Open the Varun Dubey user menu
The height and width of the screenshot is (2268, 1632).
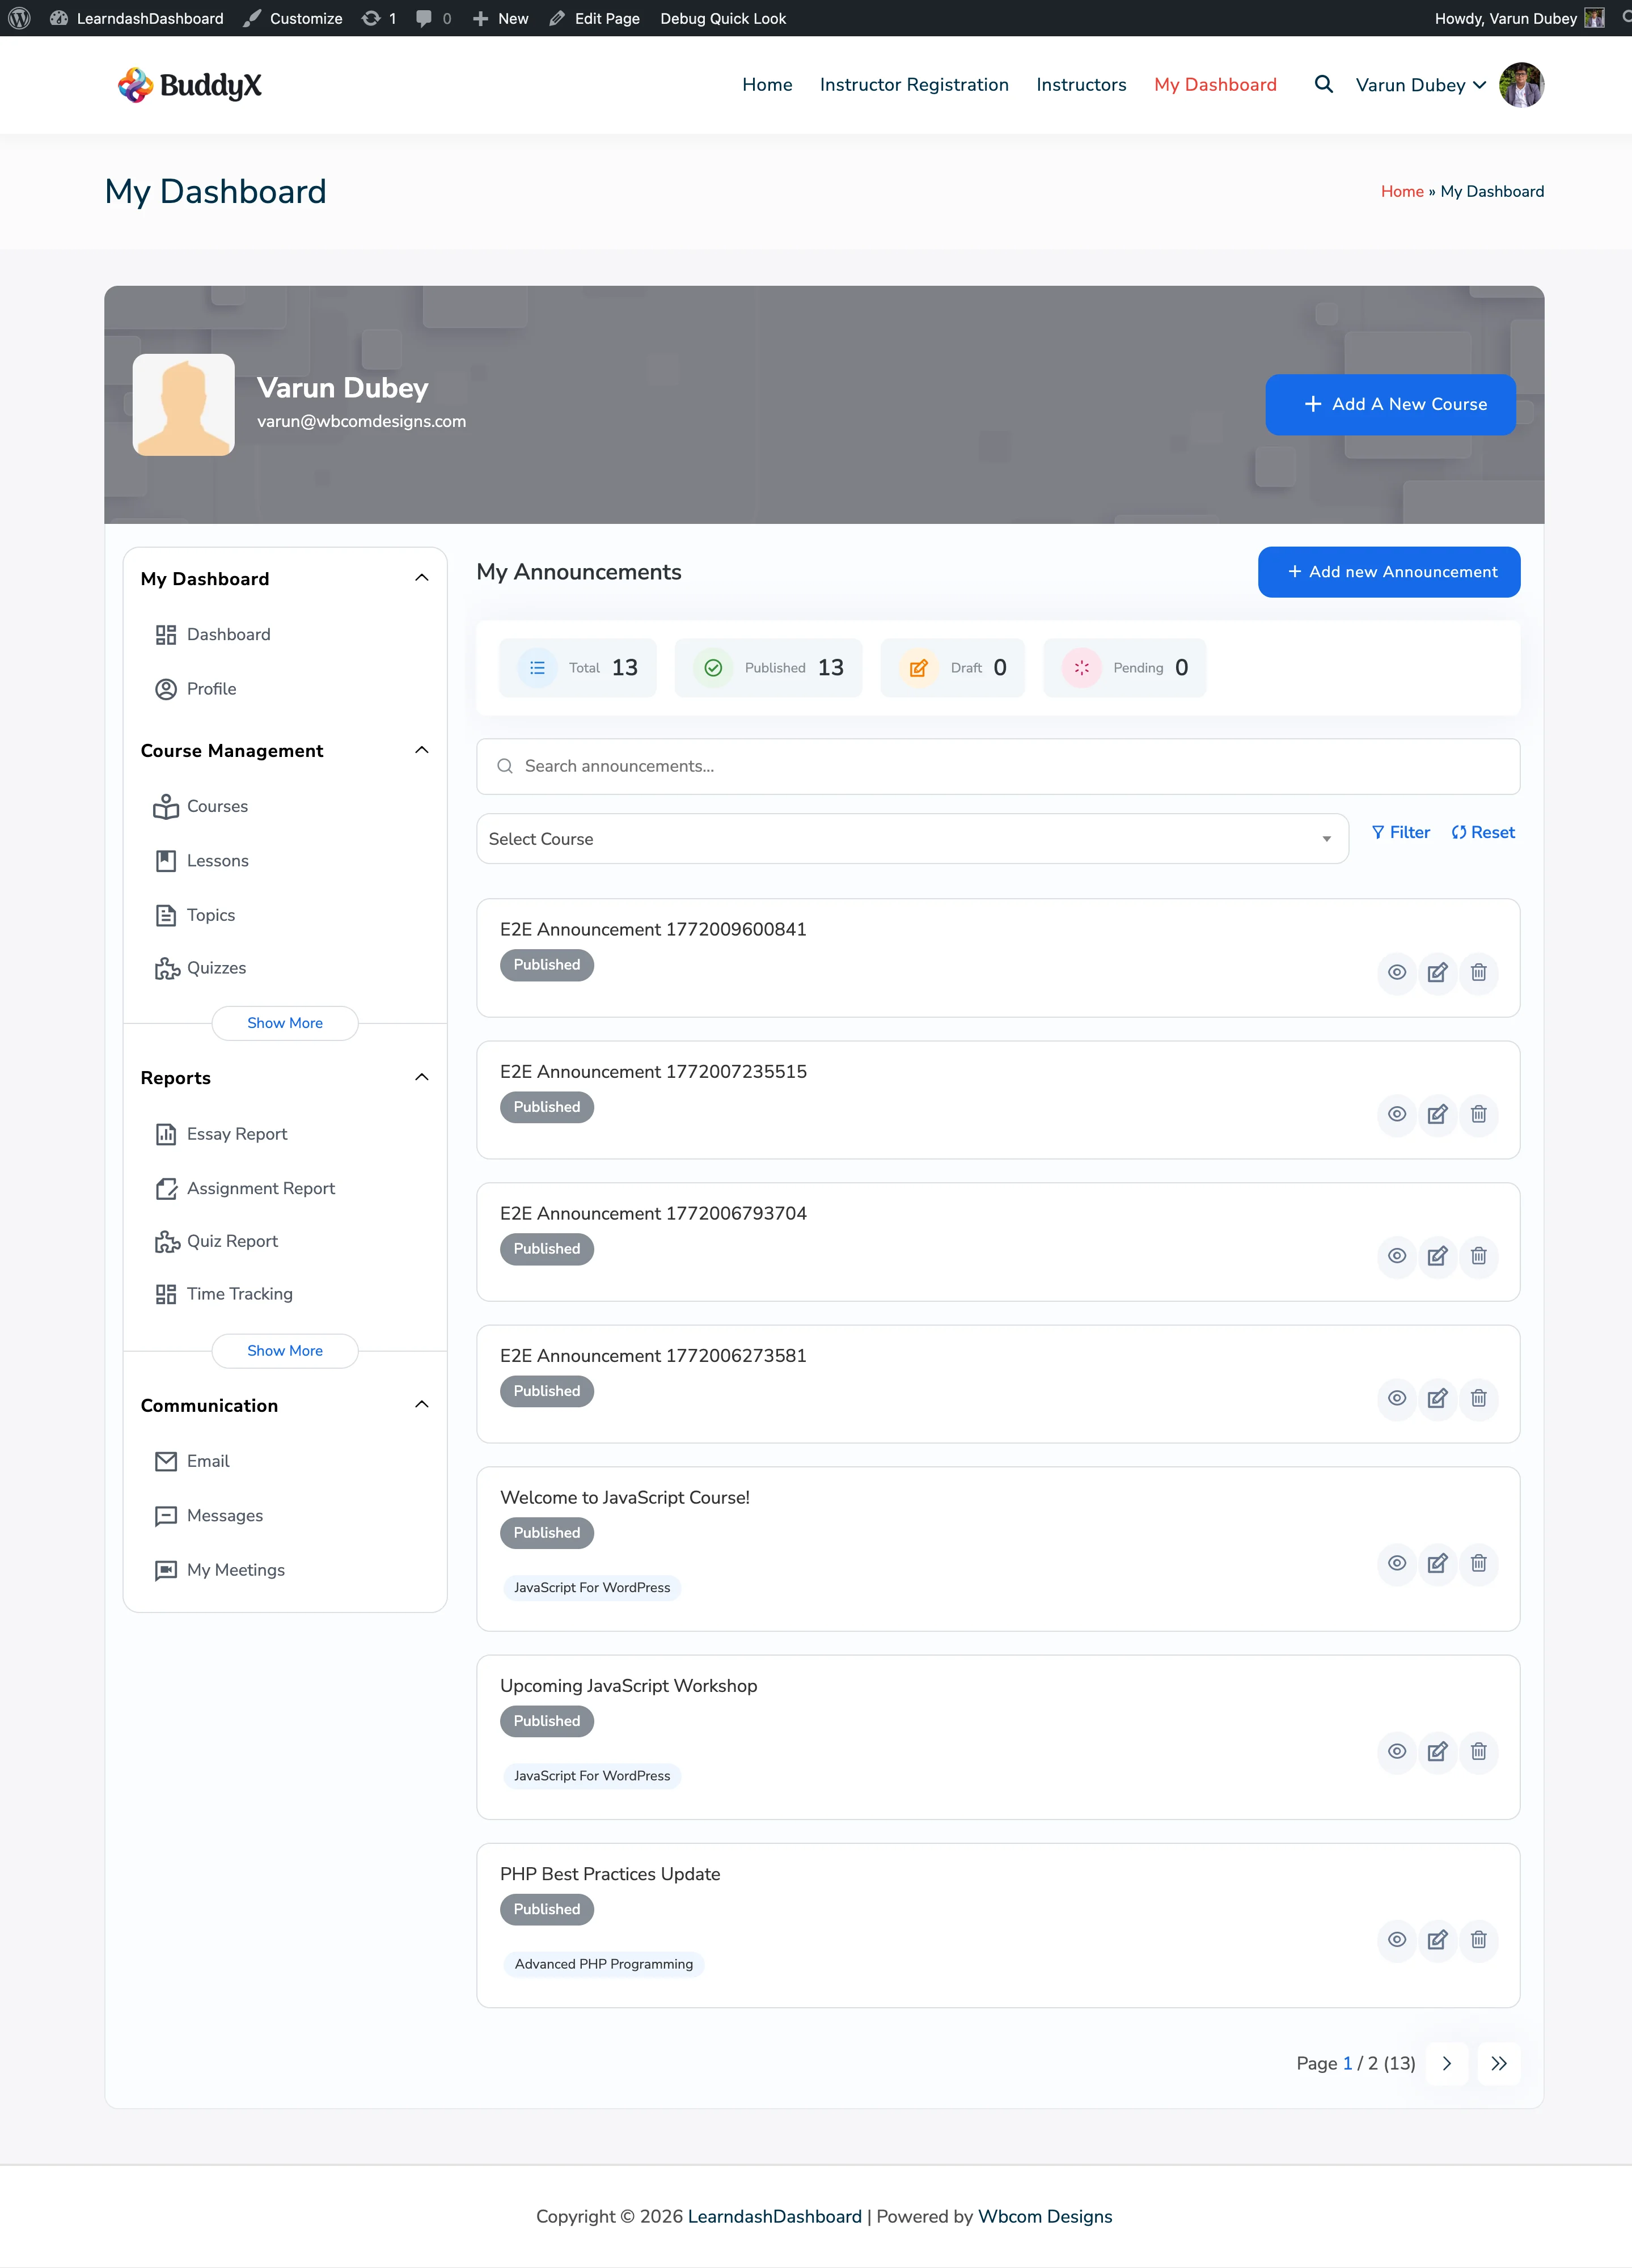click(x=1420, y=85)
